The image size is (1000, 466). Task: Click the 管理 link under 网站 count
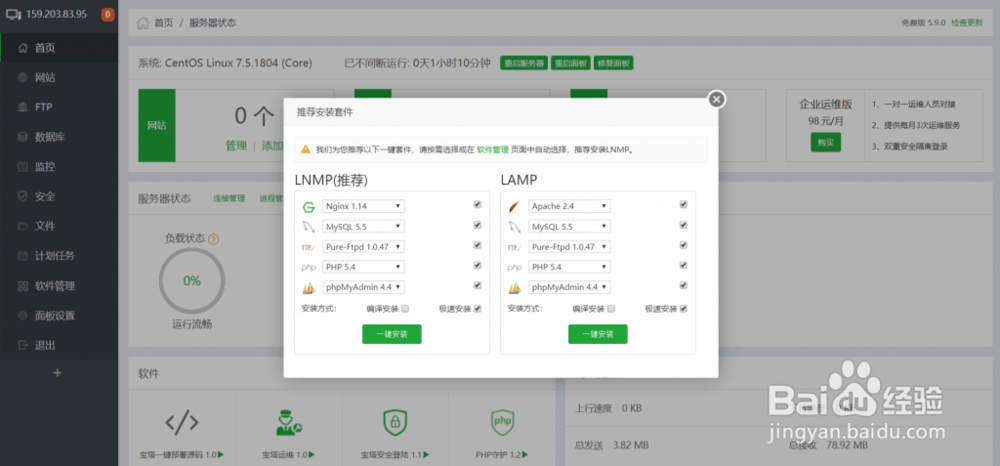pos(236,146)
